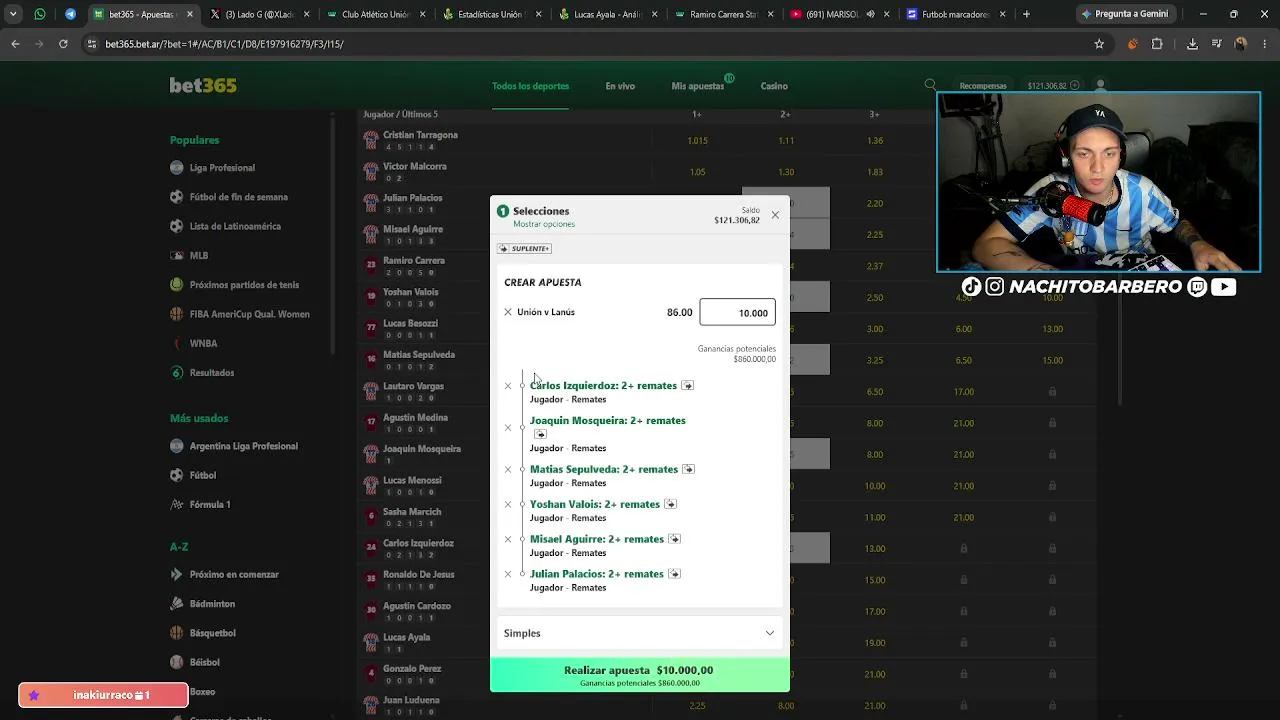
Task: Remove Joaquin Mosqueira selection from bet
Action: pyautogui.click(x=508, y=428)
